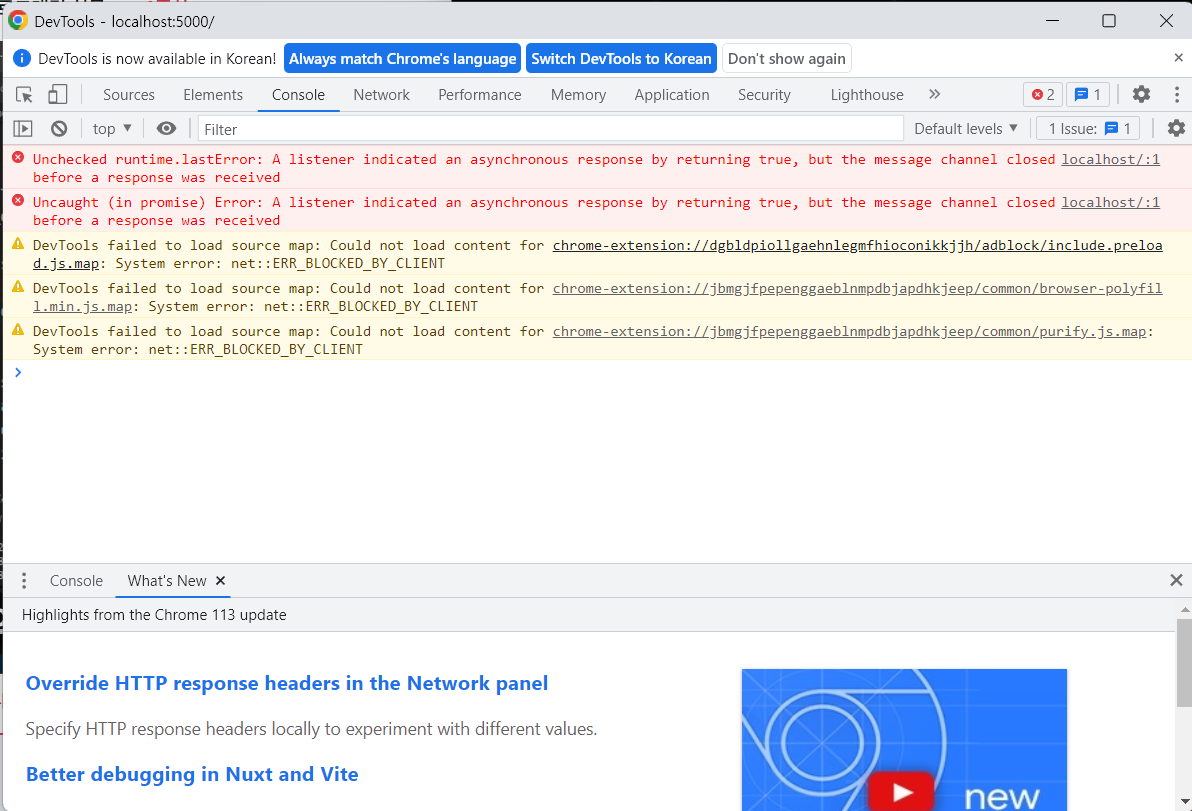Open the Performance tab

[480, 95]
